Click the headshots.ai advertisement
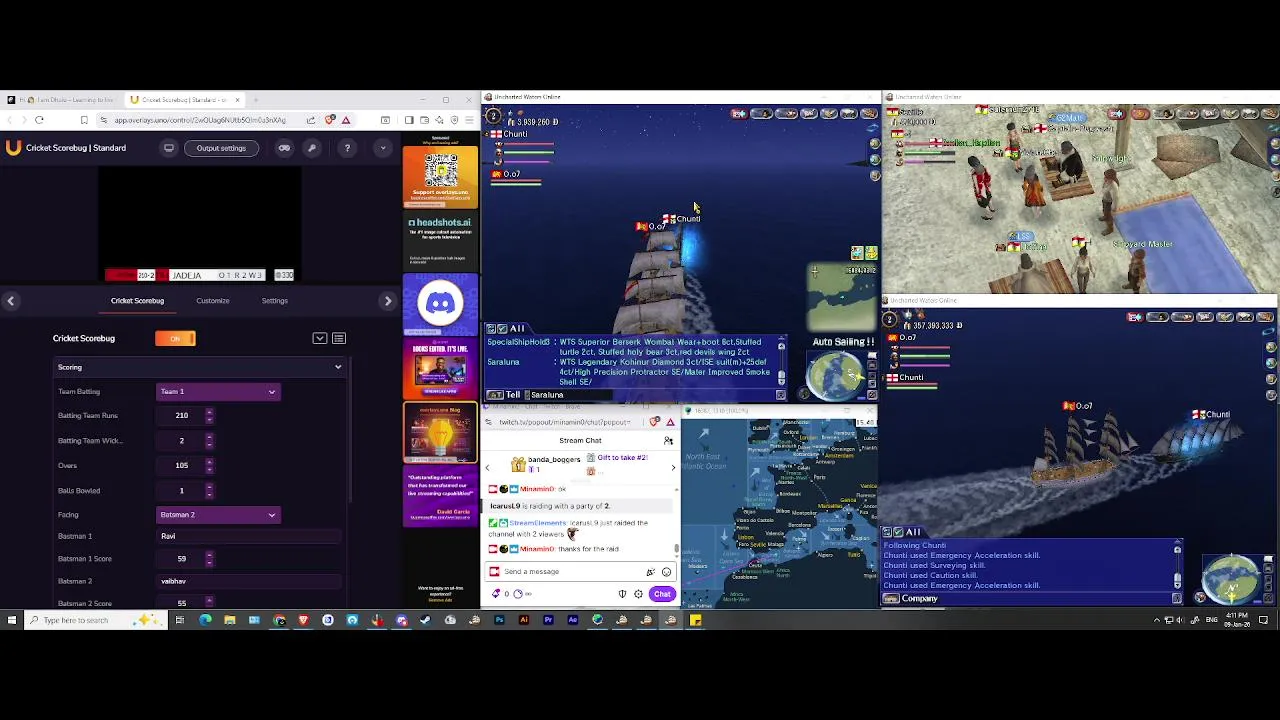1280x720 pixels. coord(440,240)
